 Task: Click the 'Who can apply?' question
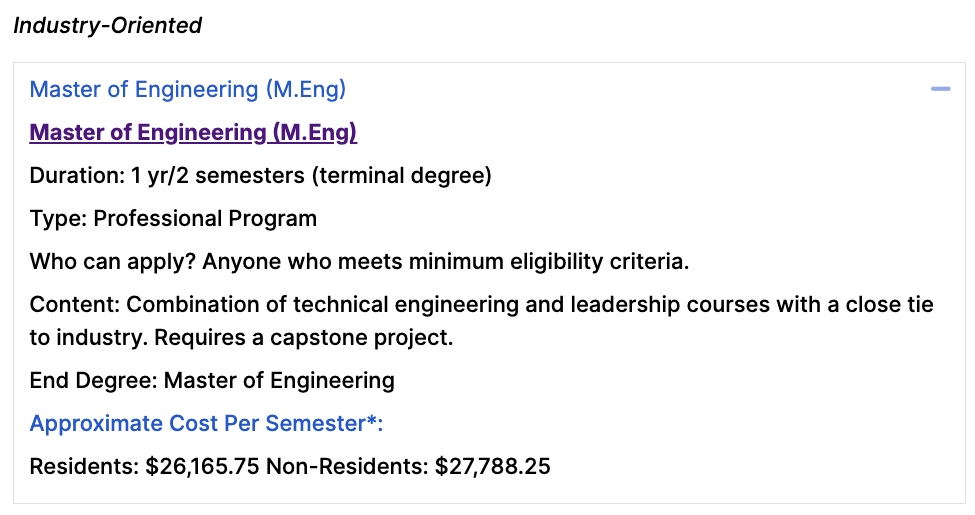click(x=113, y=262)
